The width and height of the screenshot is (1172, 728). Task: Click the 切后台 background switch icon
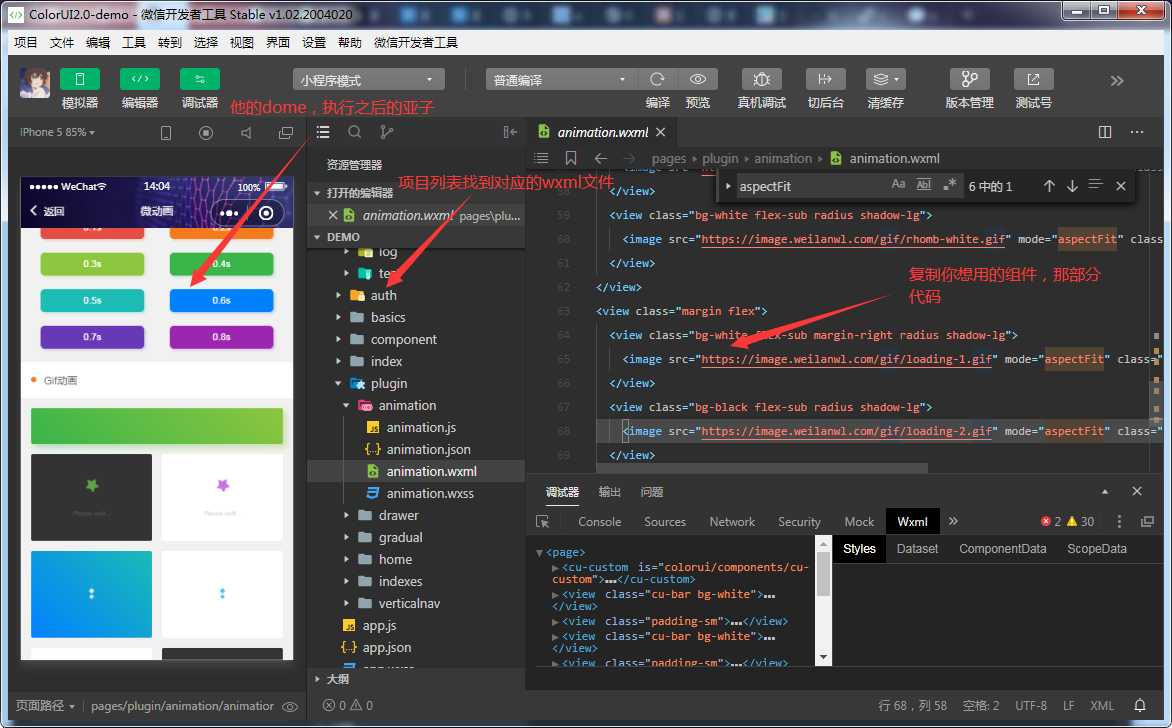point(825,79)
